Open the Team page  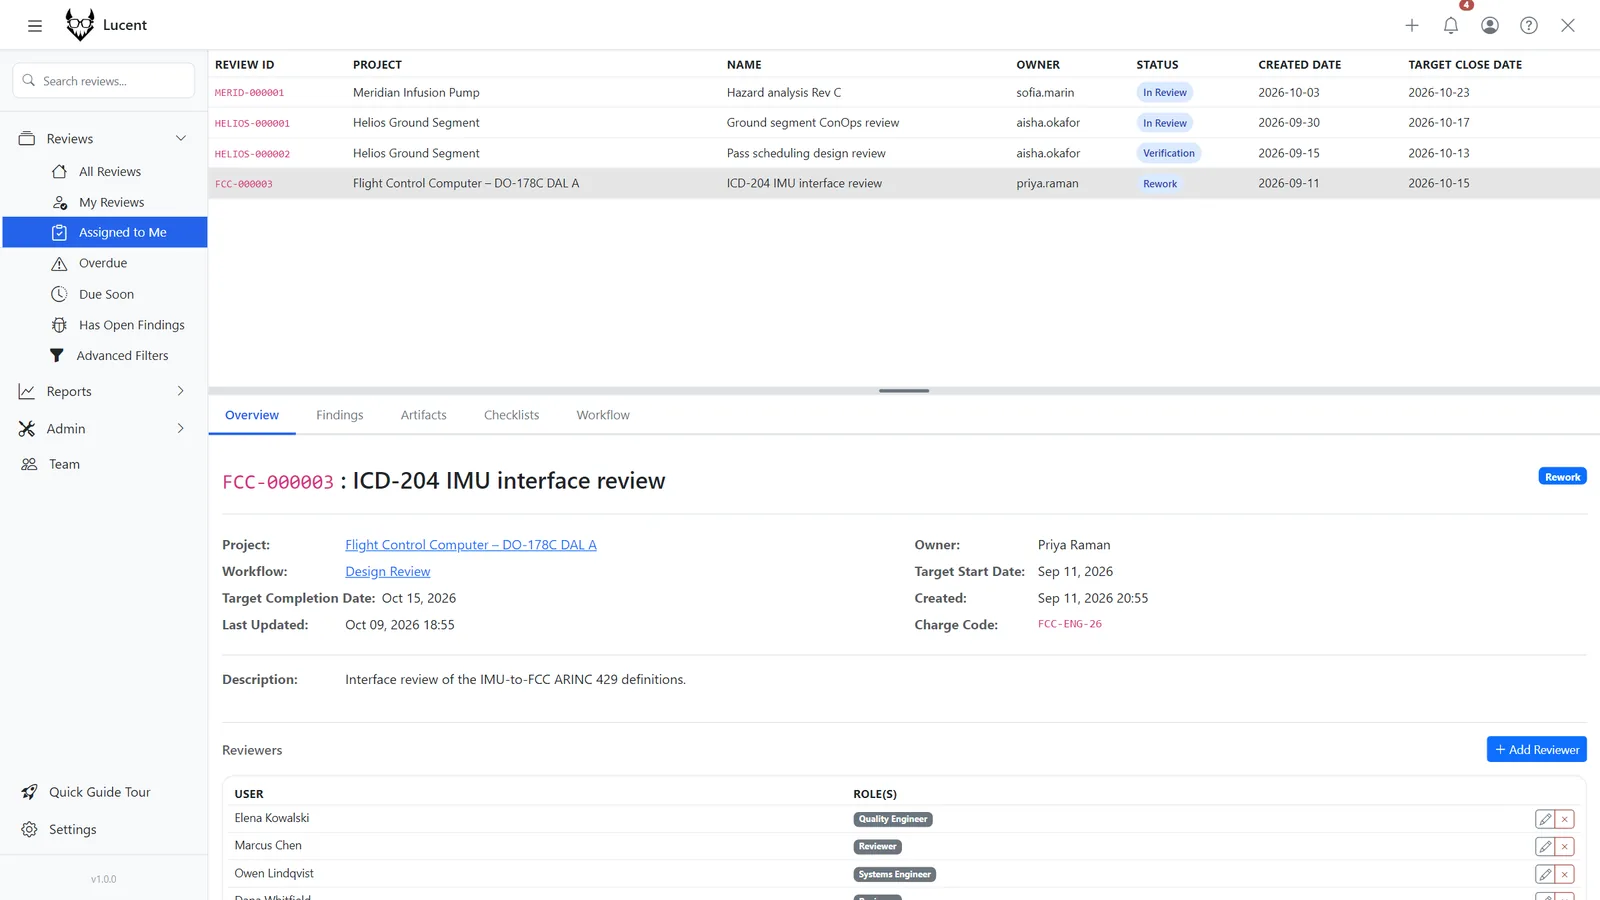(105, 465)
